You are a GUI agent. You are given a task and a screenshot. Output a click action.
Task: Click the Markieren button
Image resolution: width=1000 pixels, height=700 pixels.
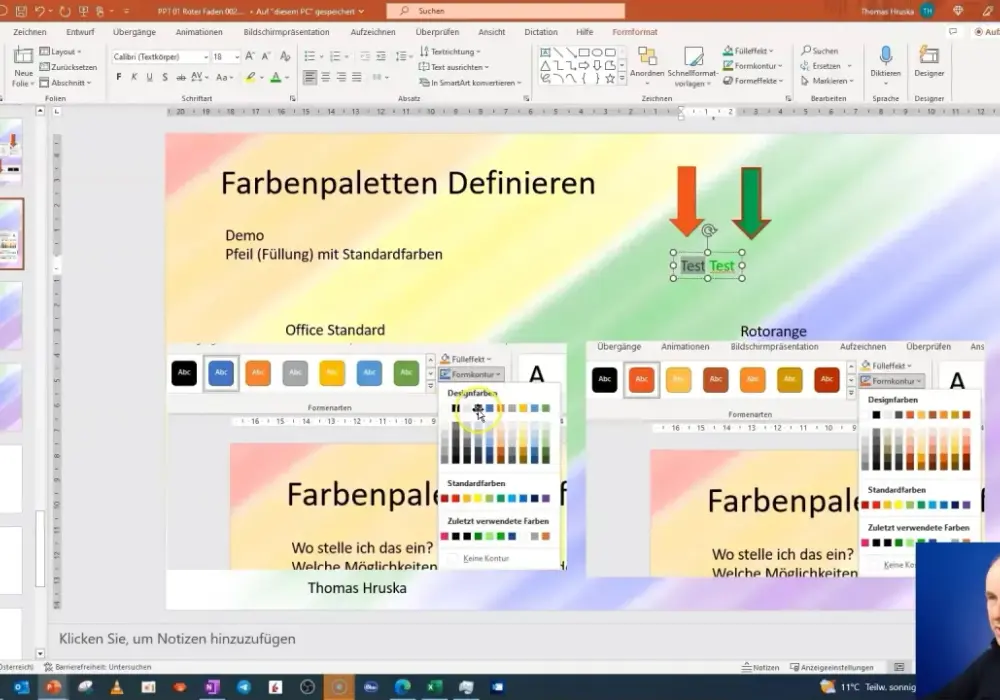click(x=827, y=81)
